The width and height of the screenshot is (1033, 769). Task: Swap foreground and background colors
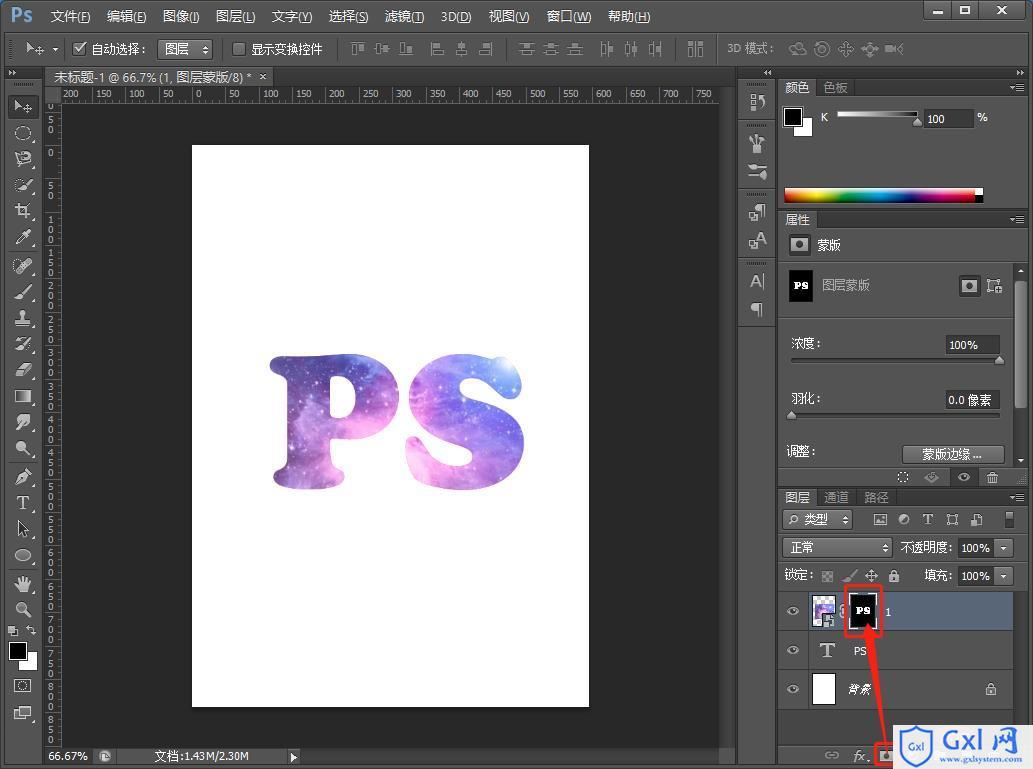pyautogui.click(x=31, y=630)
